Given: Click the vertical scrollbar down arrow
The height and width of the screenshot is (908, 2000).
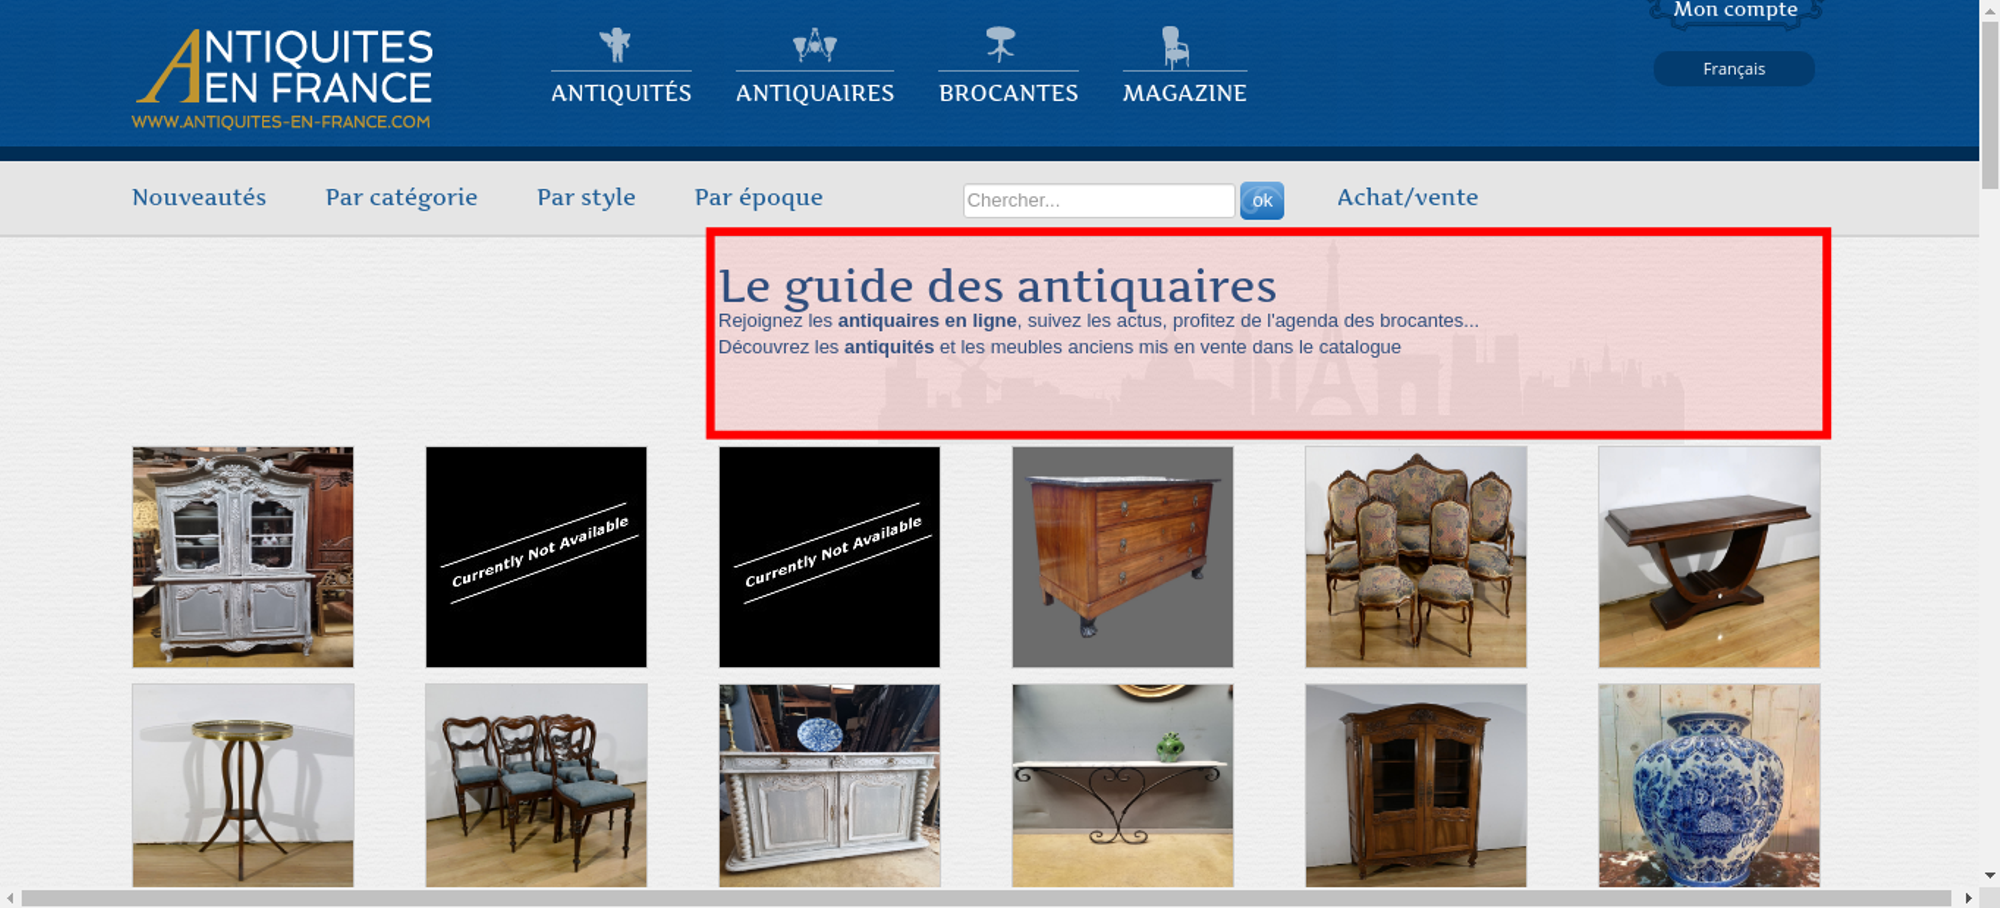Looking at the screenshot, I should 1989,875.
